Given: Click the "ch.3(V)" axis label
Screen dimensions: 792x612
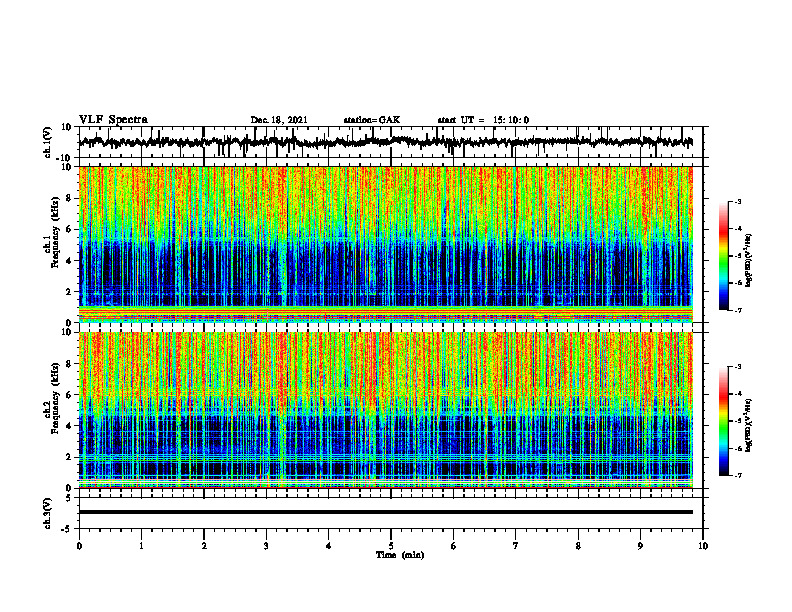Looking at the screenshot, I should (x=48, y=513).
